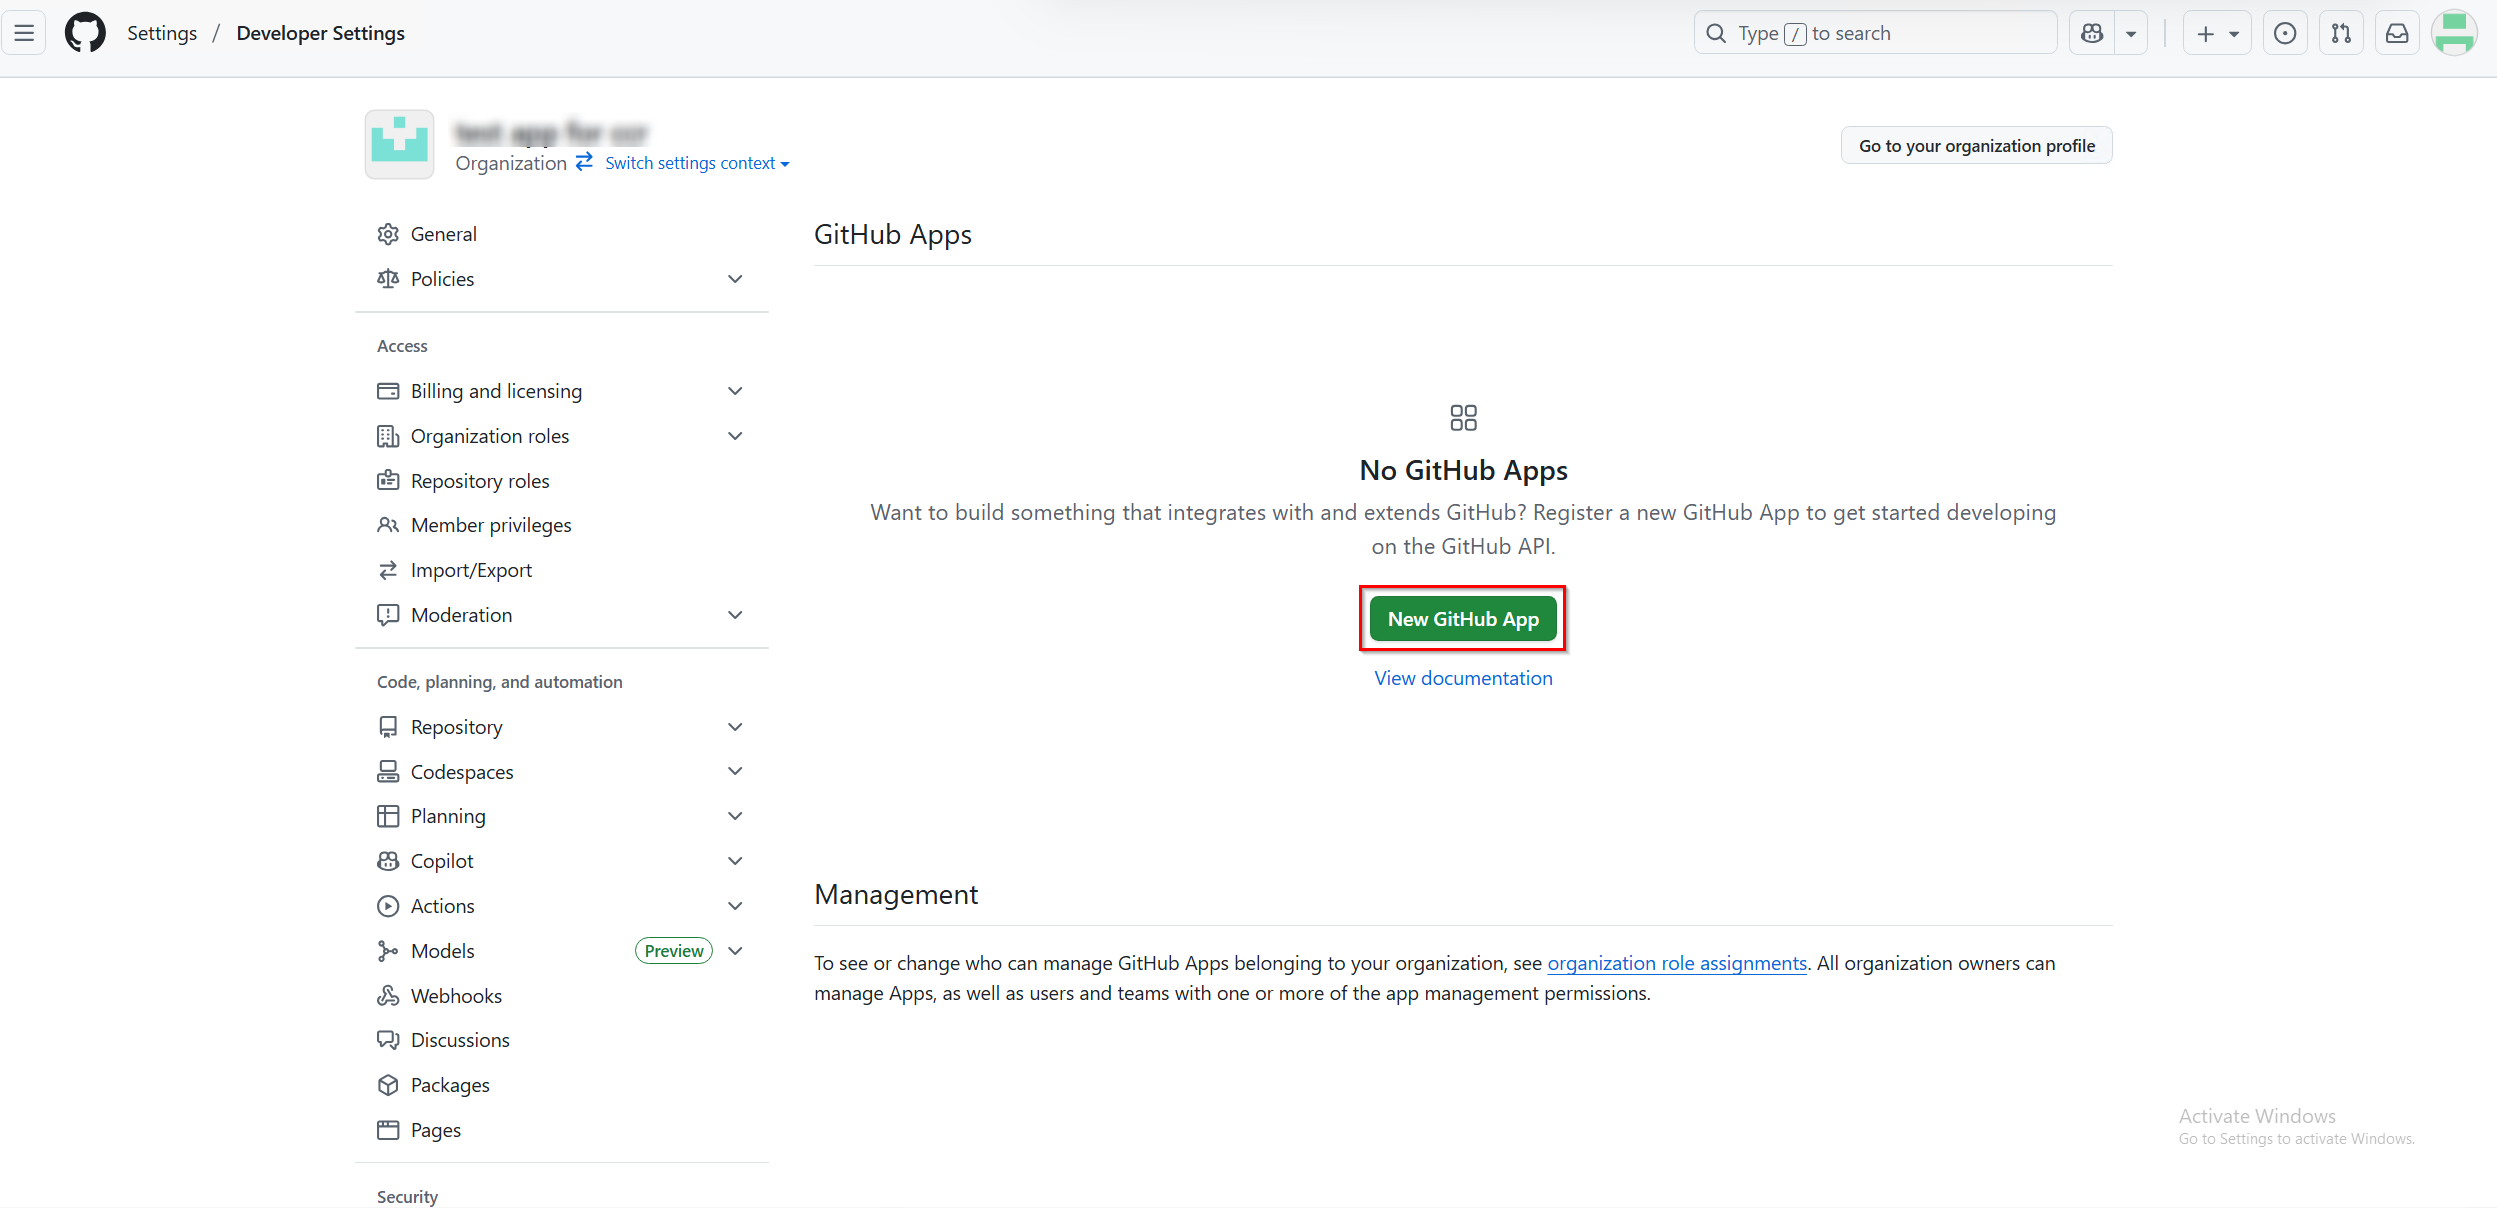The height and width of the screenshot is (1208, 2497).
Task: Expand the Policies section chevron
Action: (x=735, y=279)
